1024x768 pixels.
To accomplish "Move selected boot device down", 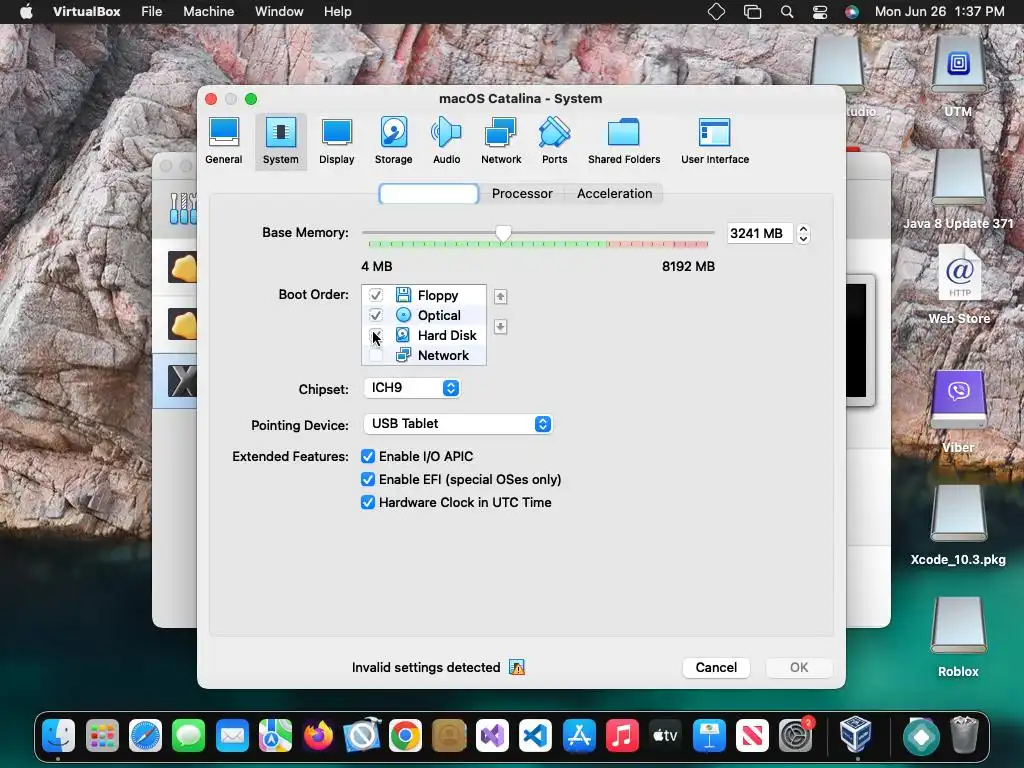I will [500, 327].
